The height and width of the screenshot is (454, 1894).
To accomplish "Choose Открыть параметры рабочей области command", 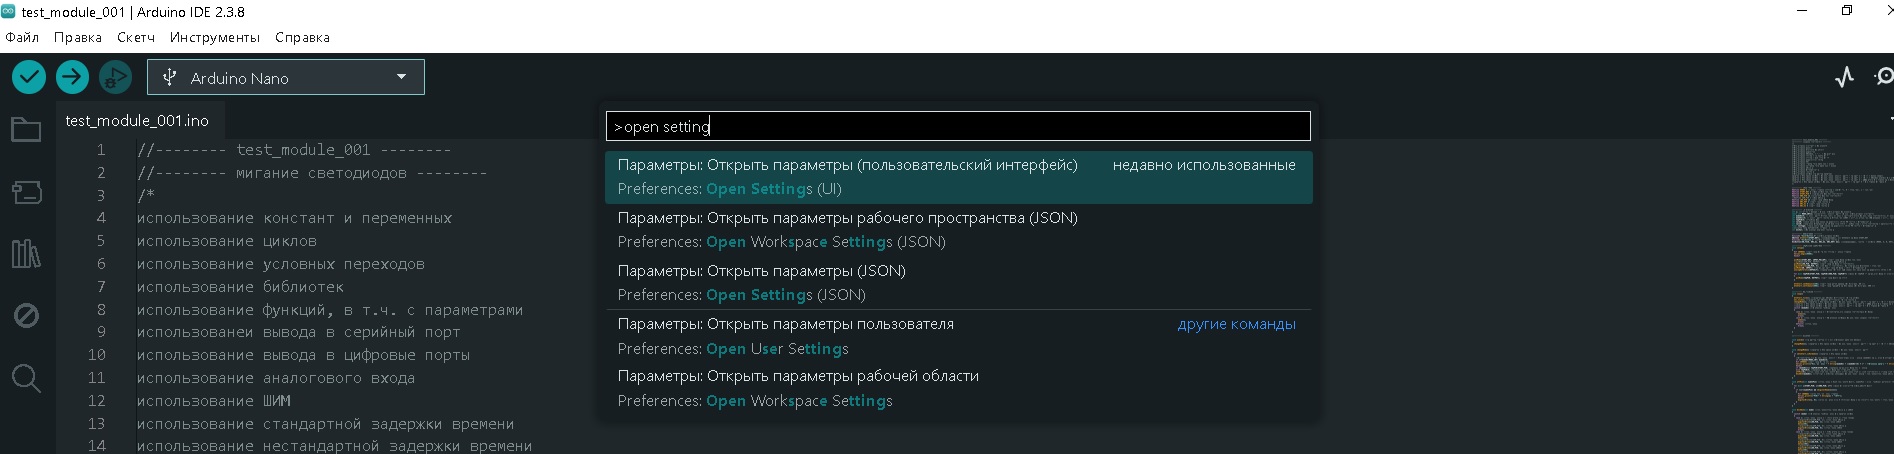I will pyautogui.click(x=958, y=388).
